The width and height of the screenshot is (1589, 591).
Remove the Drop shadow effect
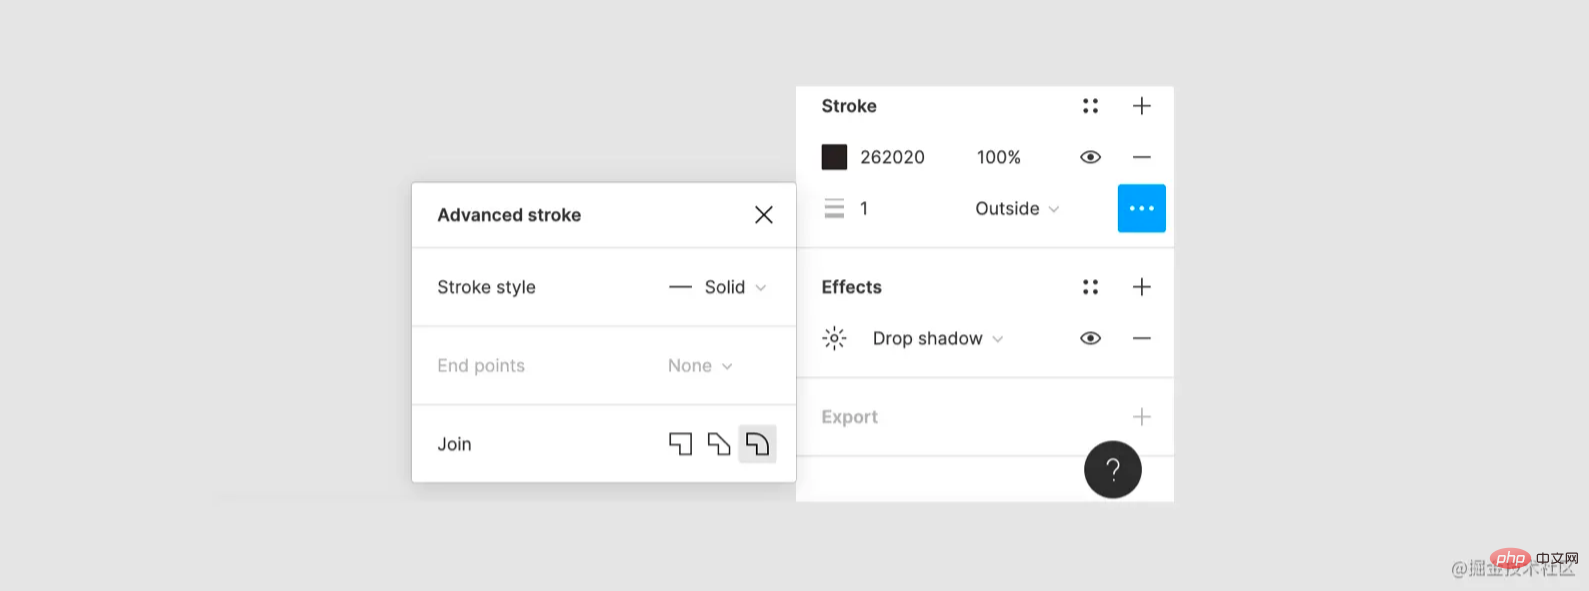pyautogui.click(x=1141, y=338)
